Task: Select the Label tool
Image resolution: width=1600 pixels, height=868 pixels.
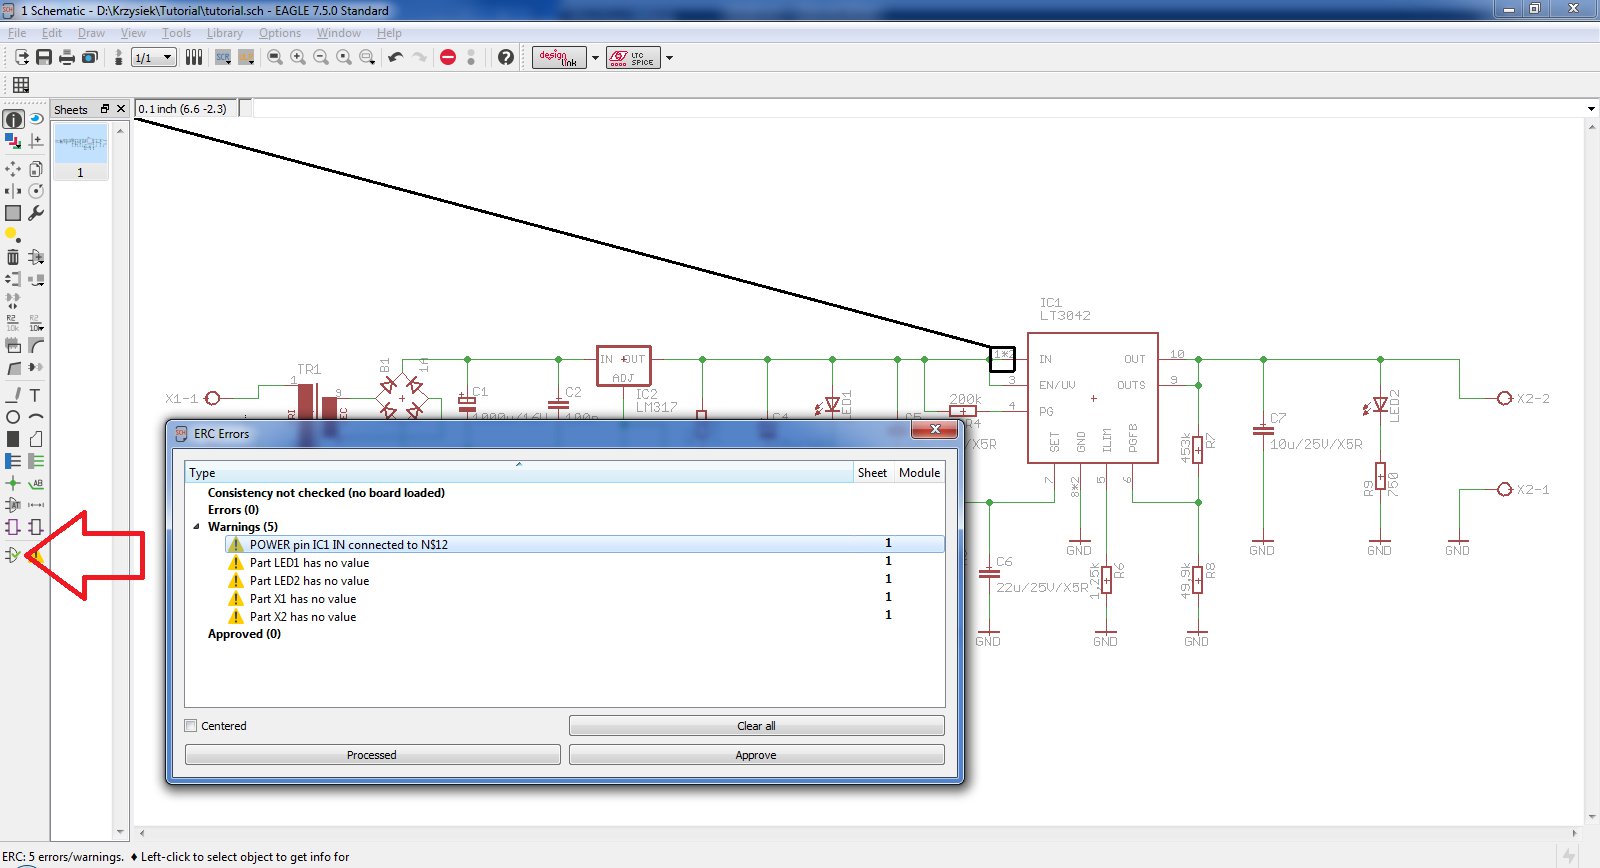Action: pyautogui.click(x=36, y=483)
